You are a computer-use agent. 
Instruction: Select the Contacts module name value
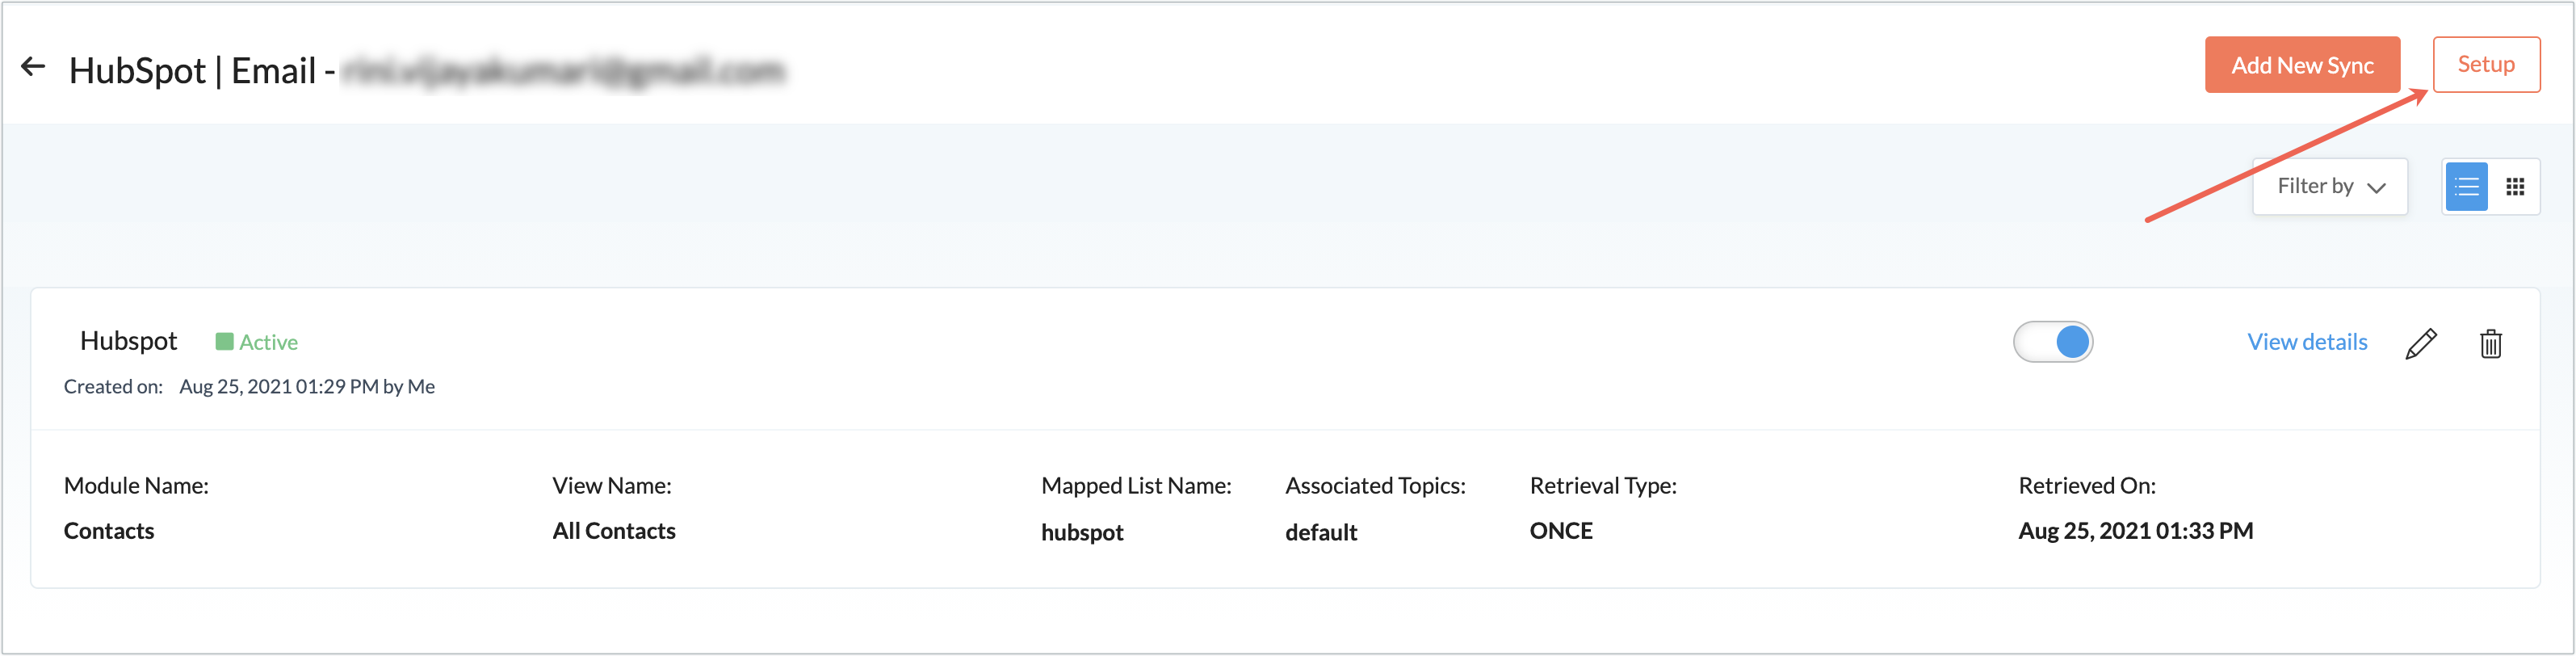pos(109,531)
